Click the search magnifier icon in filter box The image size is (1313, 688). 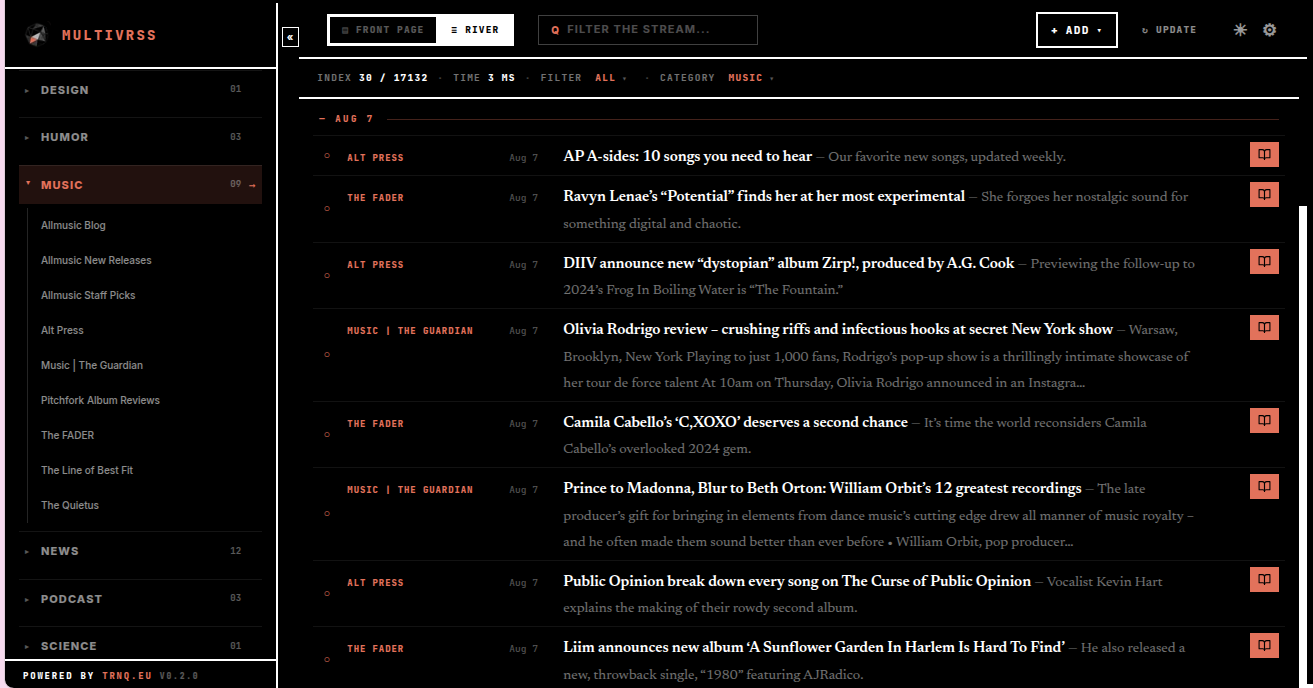555,30
